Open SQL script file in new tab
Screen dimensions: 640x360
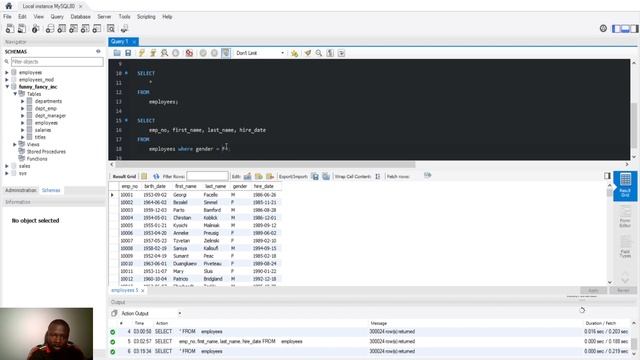[x=22, y=29]
